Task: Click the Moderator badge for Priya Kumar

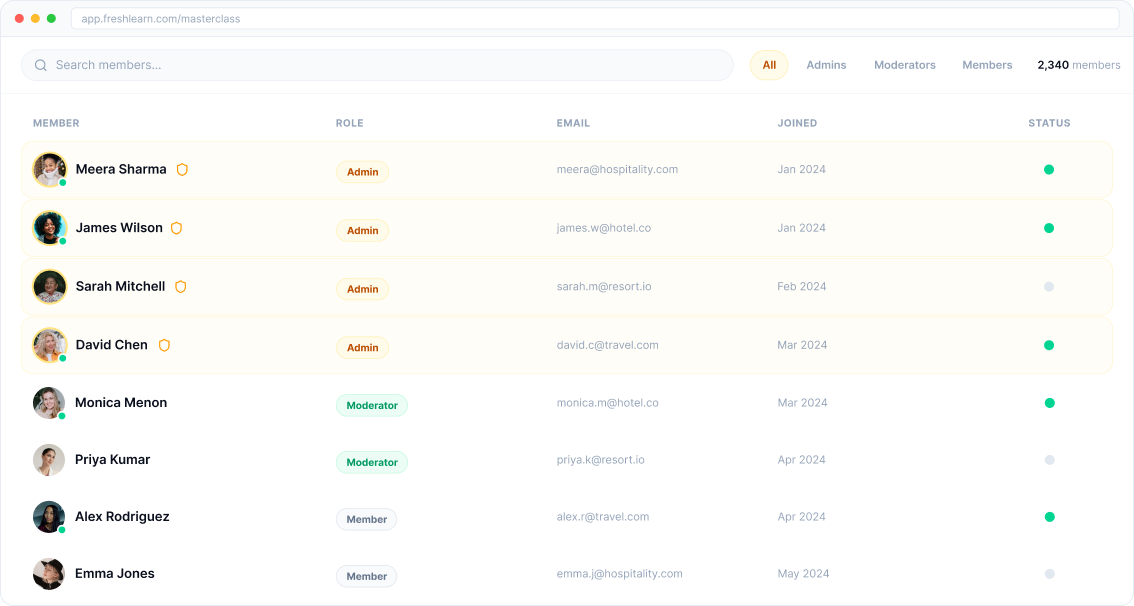Action: click(x=372, y=462)
